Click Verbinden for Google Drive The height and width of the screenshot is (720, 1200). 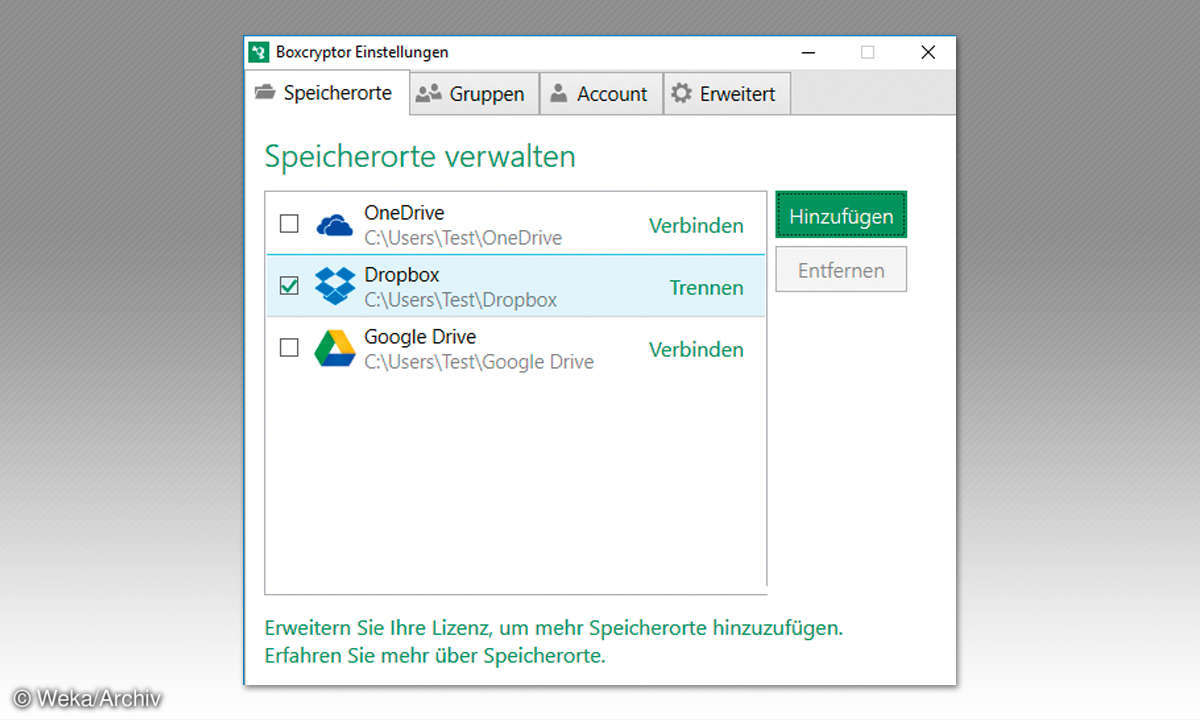click(x=696, y=350)
